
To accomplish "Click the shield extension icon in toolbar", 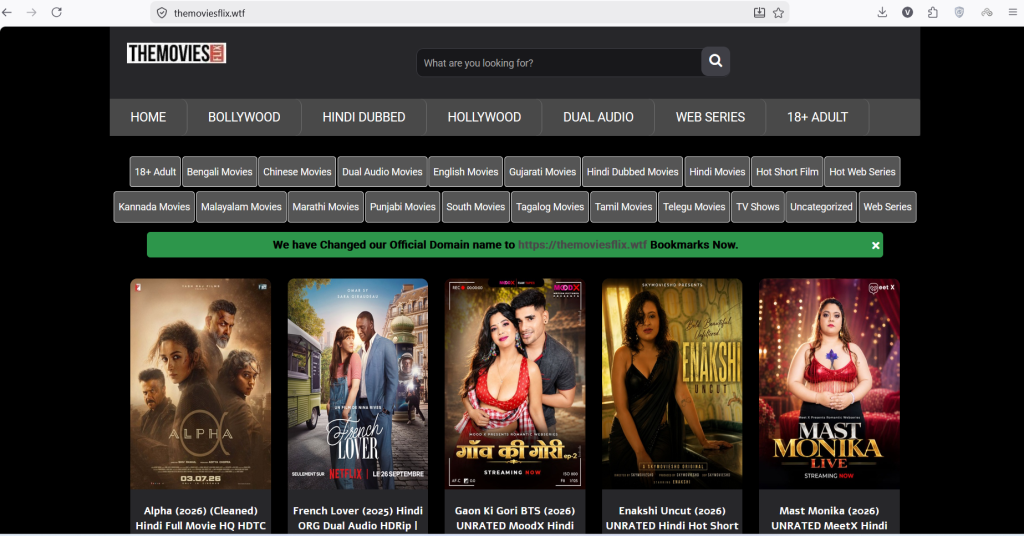I will (x=959, y=12).
